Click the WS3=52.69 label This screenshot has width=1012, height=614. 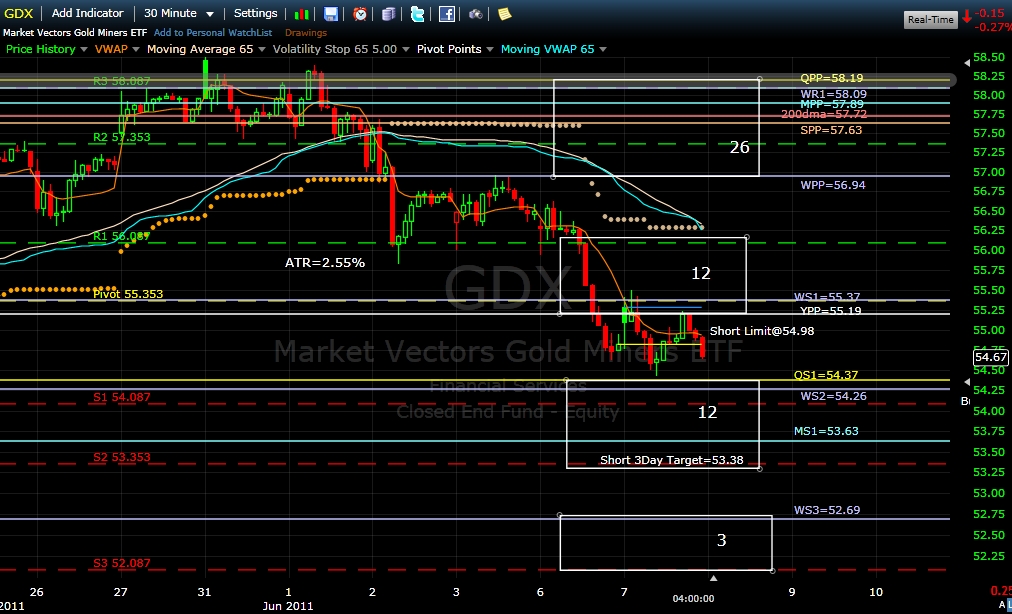pos(827,510)
